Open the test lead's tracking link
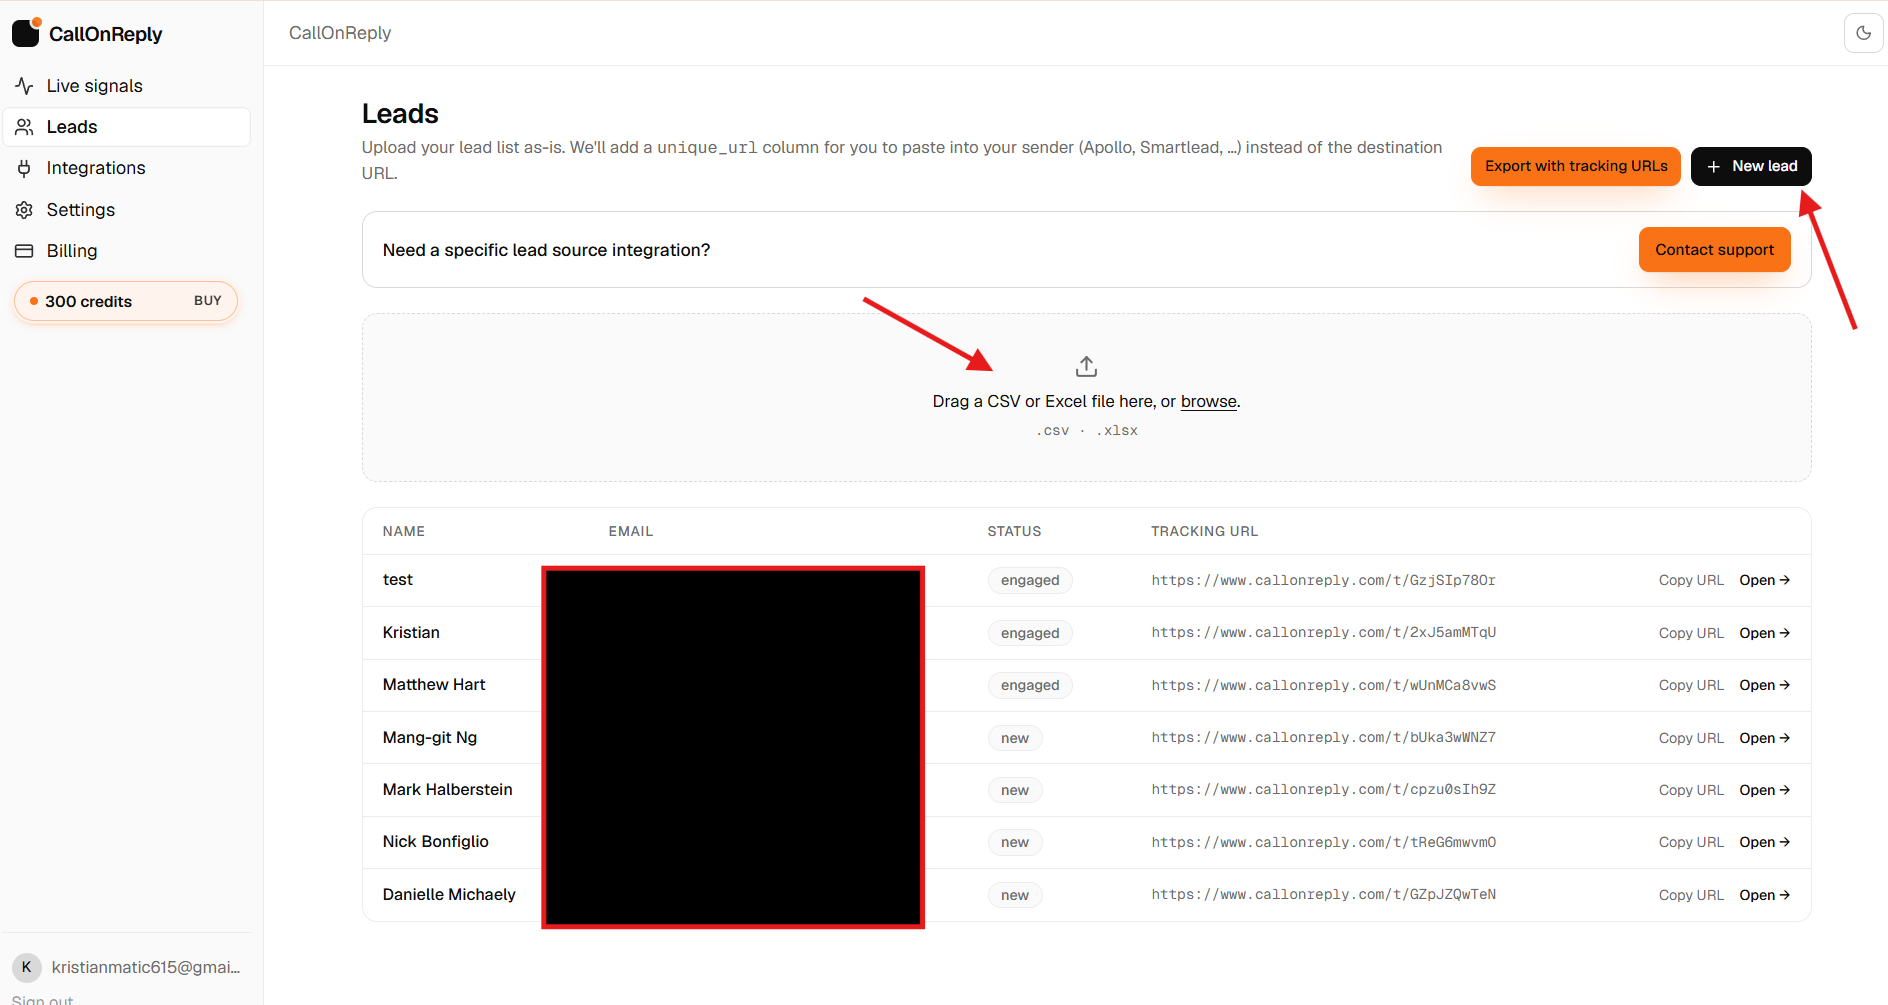The width and height of the screenshot is (1888, 1005). [1764, 580]
